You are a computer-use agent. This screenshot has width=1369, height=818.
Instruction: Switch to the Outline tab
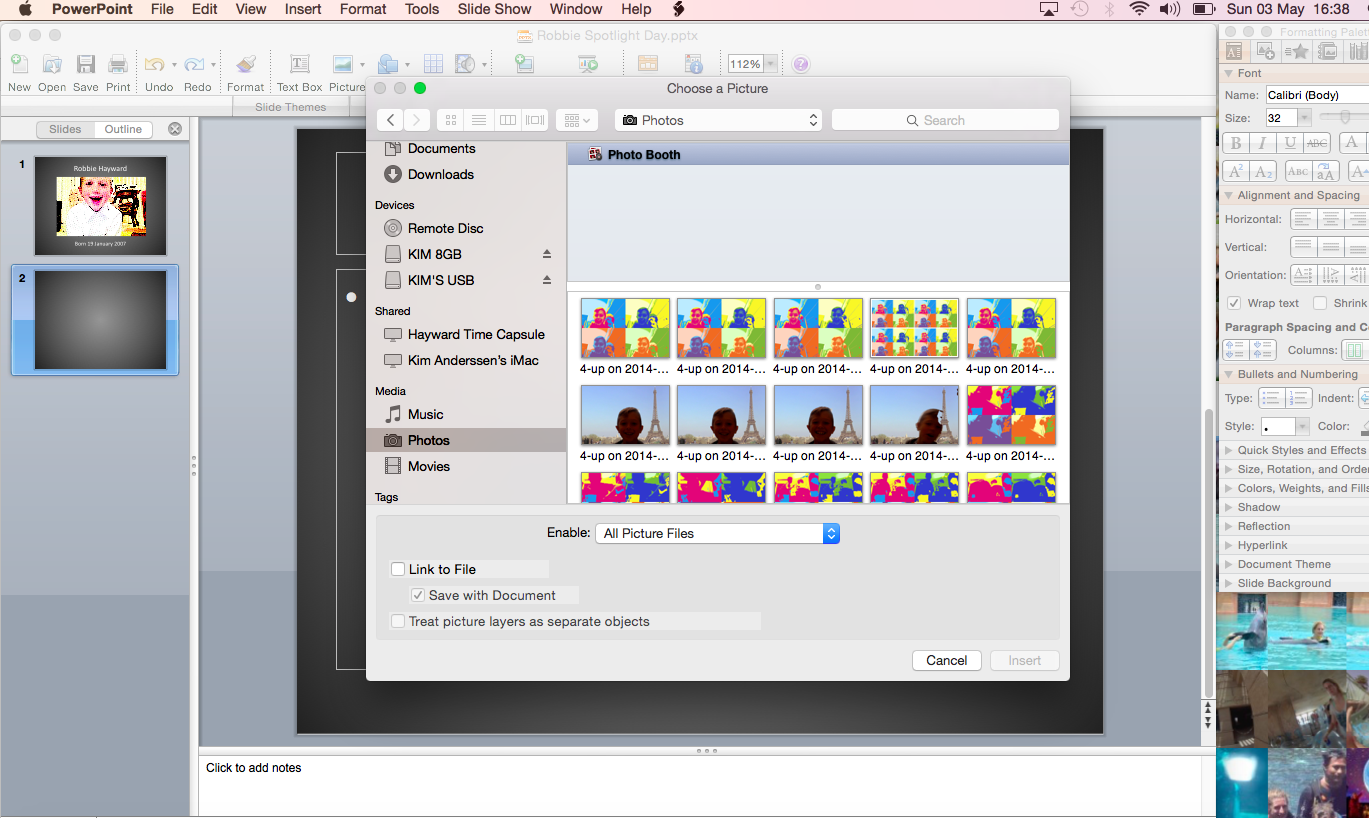click(123, 129)
